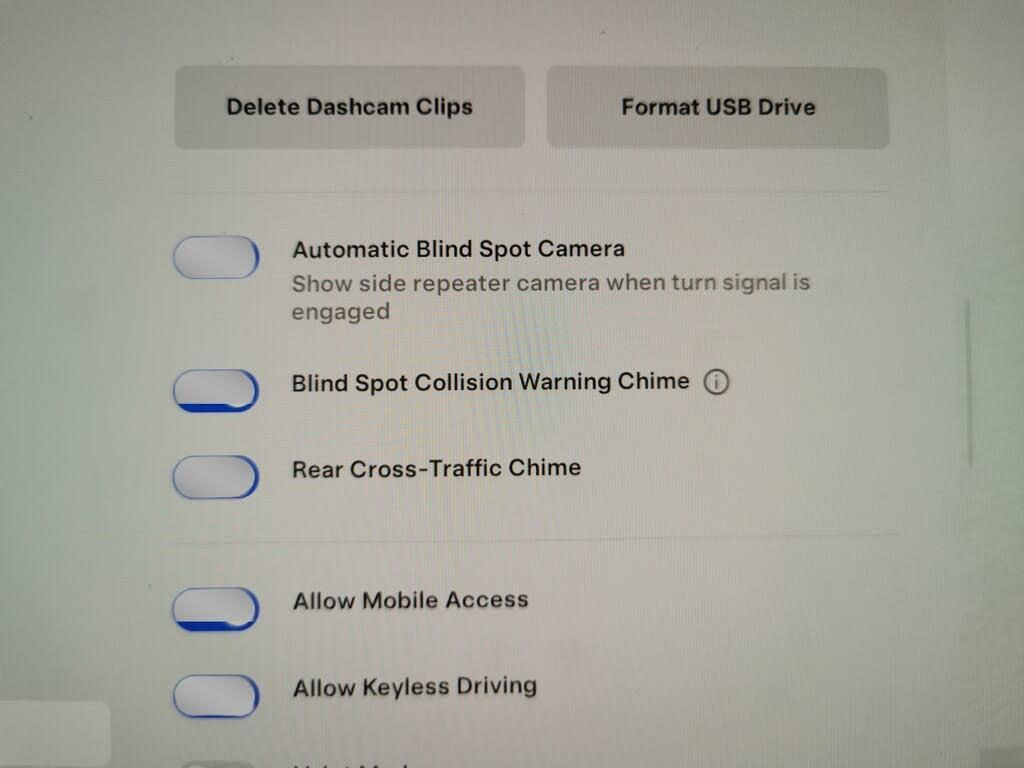1024x768 pixels.
Task: Disable the Allow Mobile Access toggle
Action: tap(216, 609)
